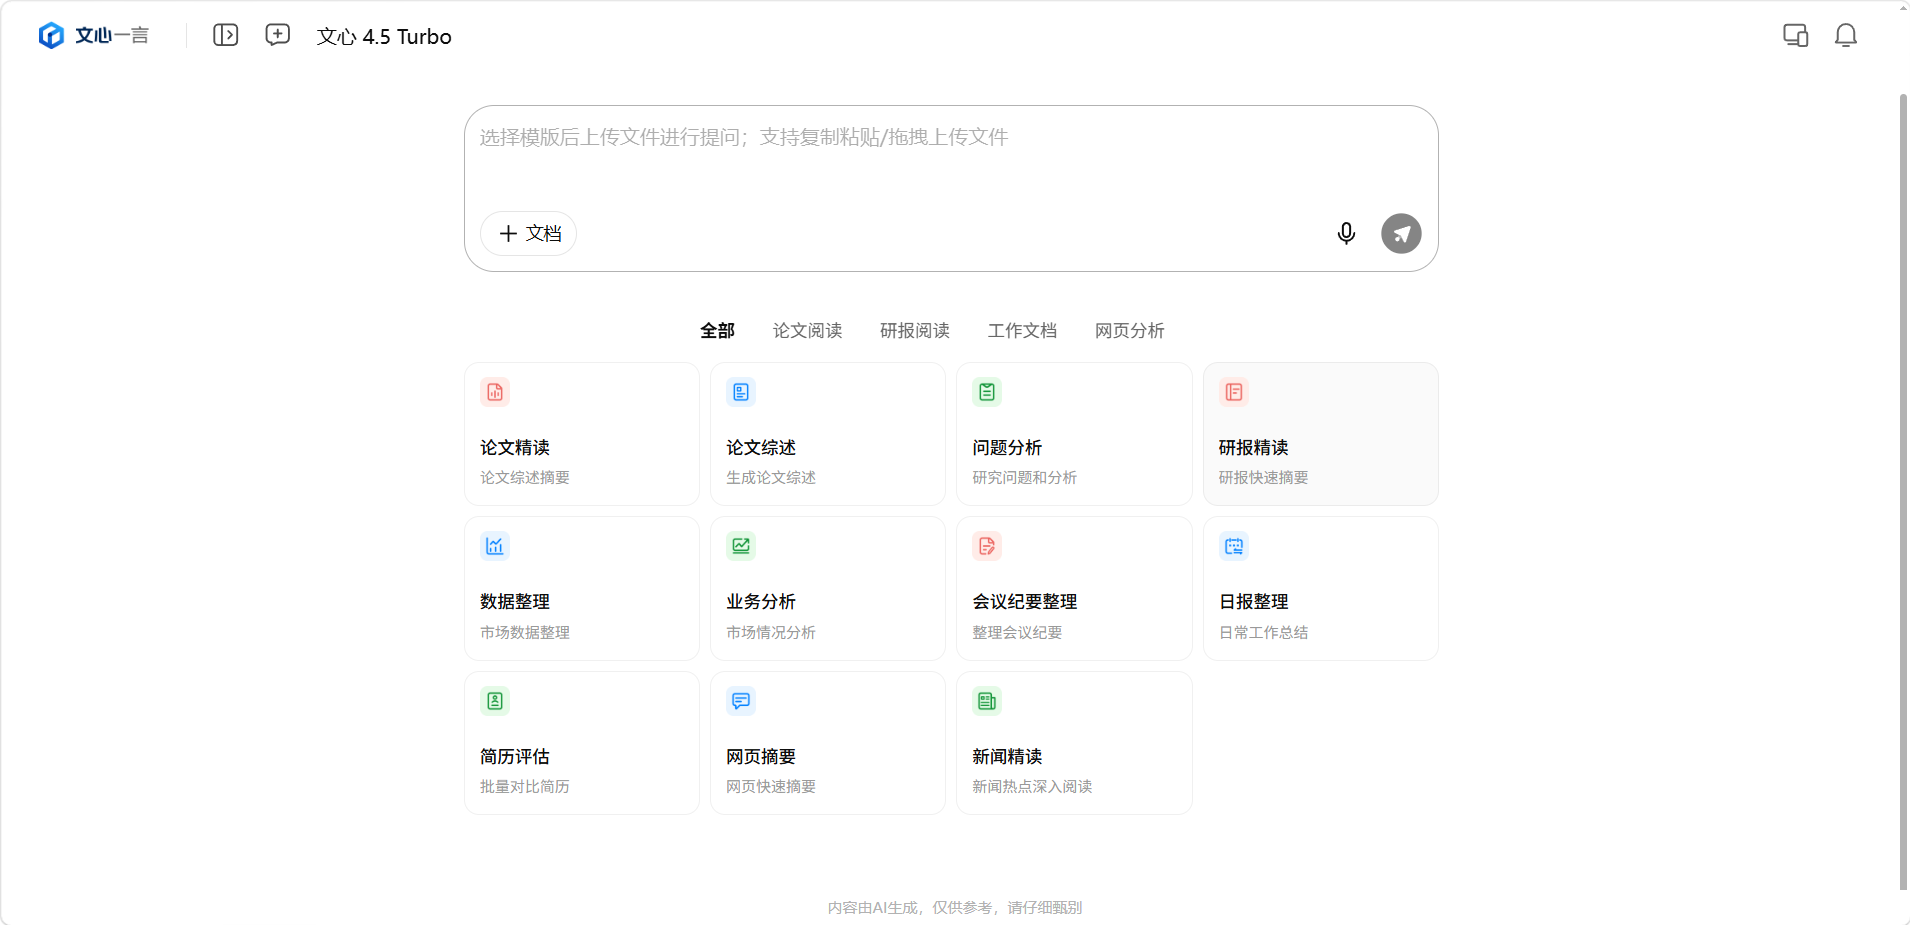Click the 网页摘要 chat icon
1910x925 pixels.
(x=741, y=701)
